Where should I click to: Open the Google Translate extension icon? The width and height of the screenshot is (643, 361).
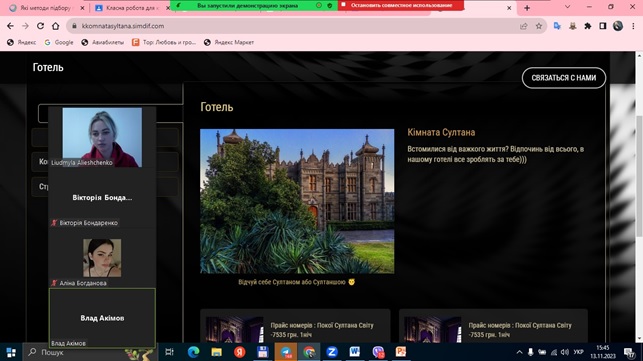coord(557,26)
